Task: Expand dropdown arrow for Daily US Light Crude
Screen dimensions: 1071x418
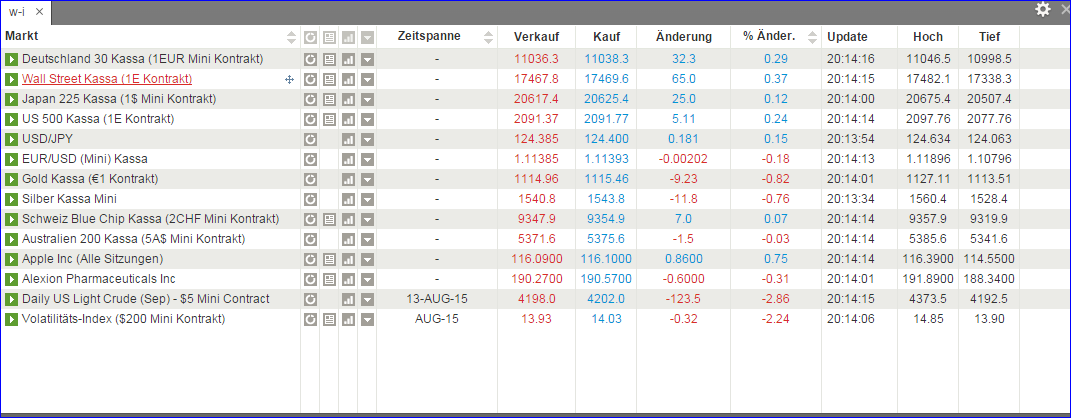Action: (367, 299)
